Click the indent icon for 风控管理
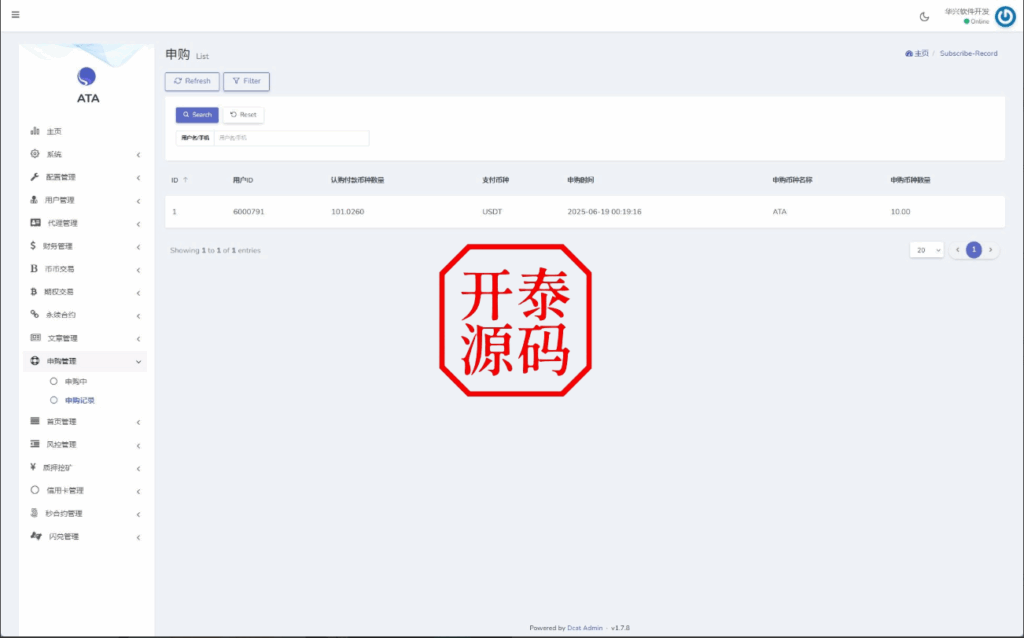Viewport: 1024px width, 638px height. tap(35, 444)
